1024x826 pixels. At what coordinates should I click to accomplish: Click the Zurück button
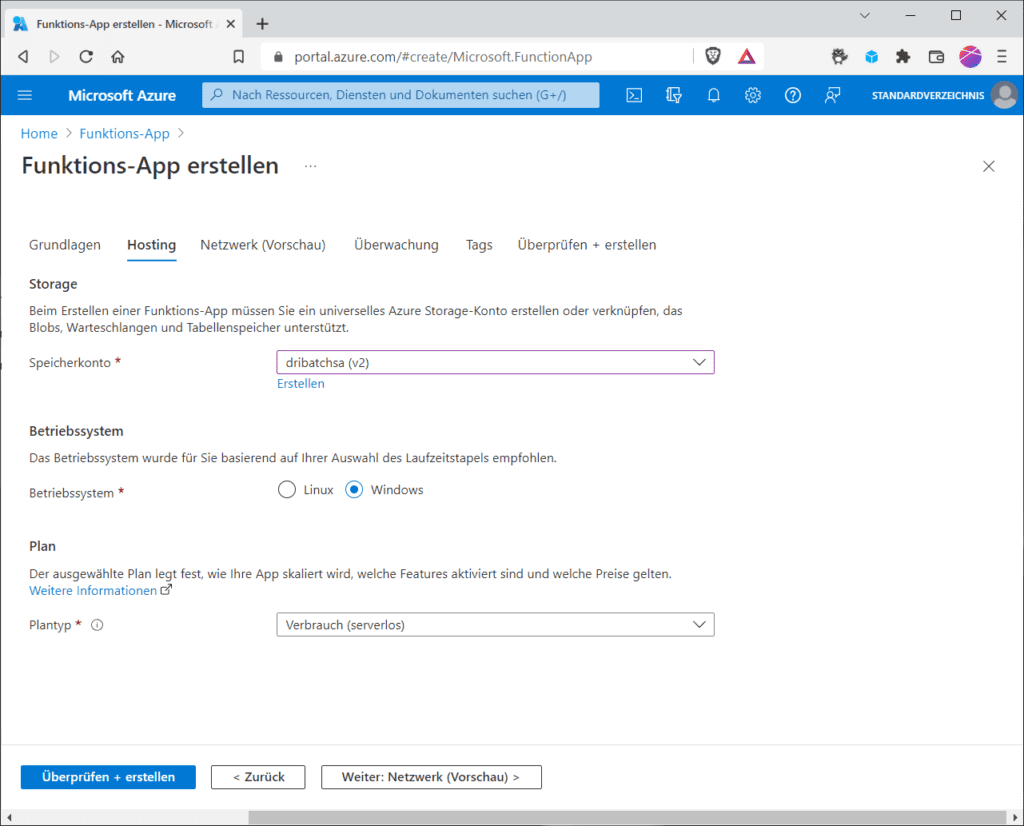coord(258,777)
